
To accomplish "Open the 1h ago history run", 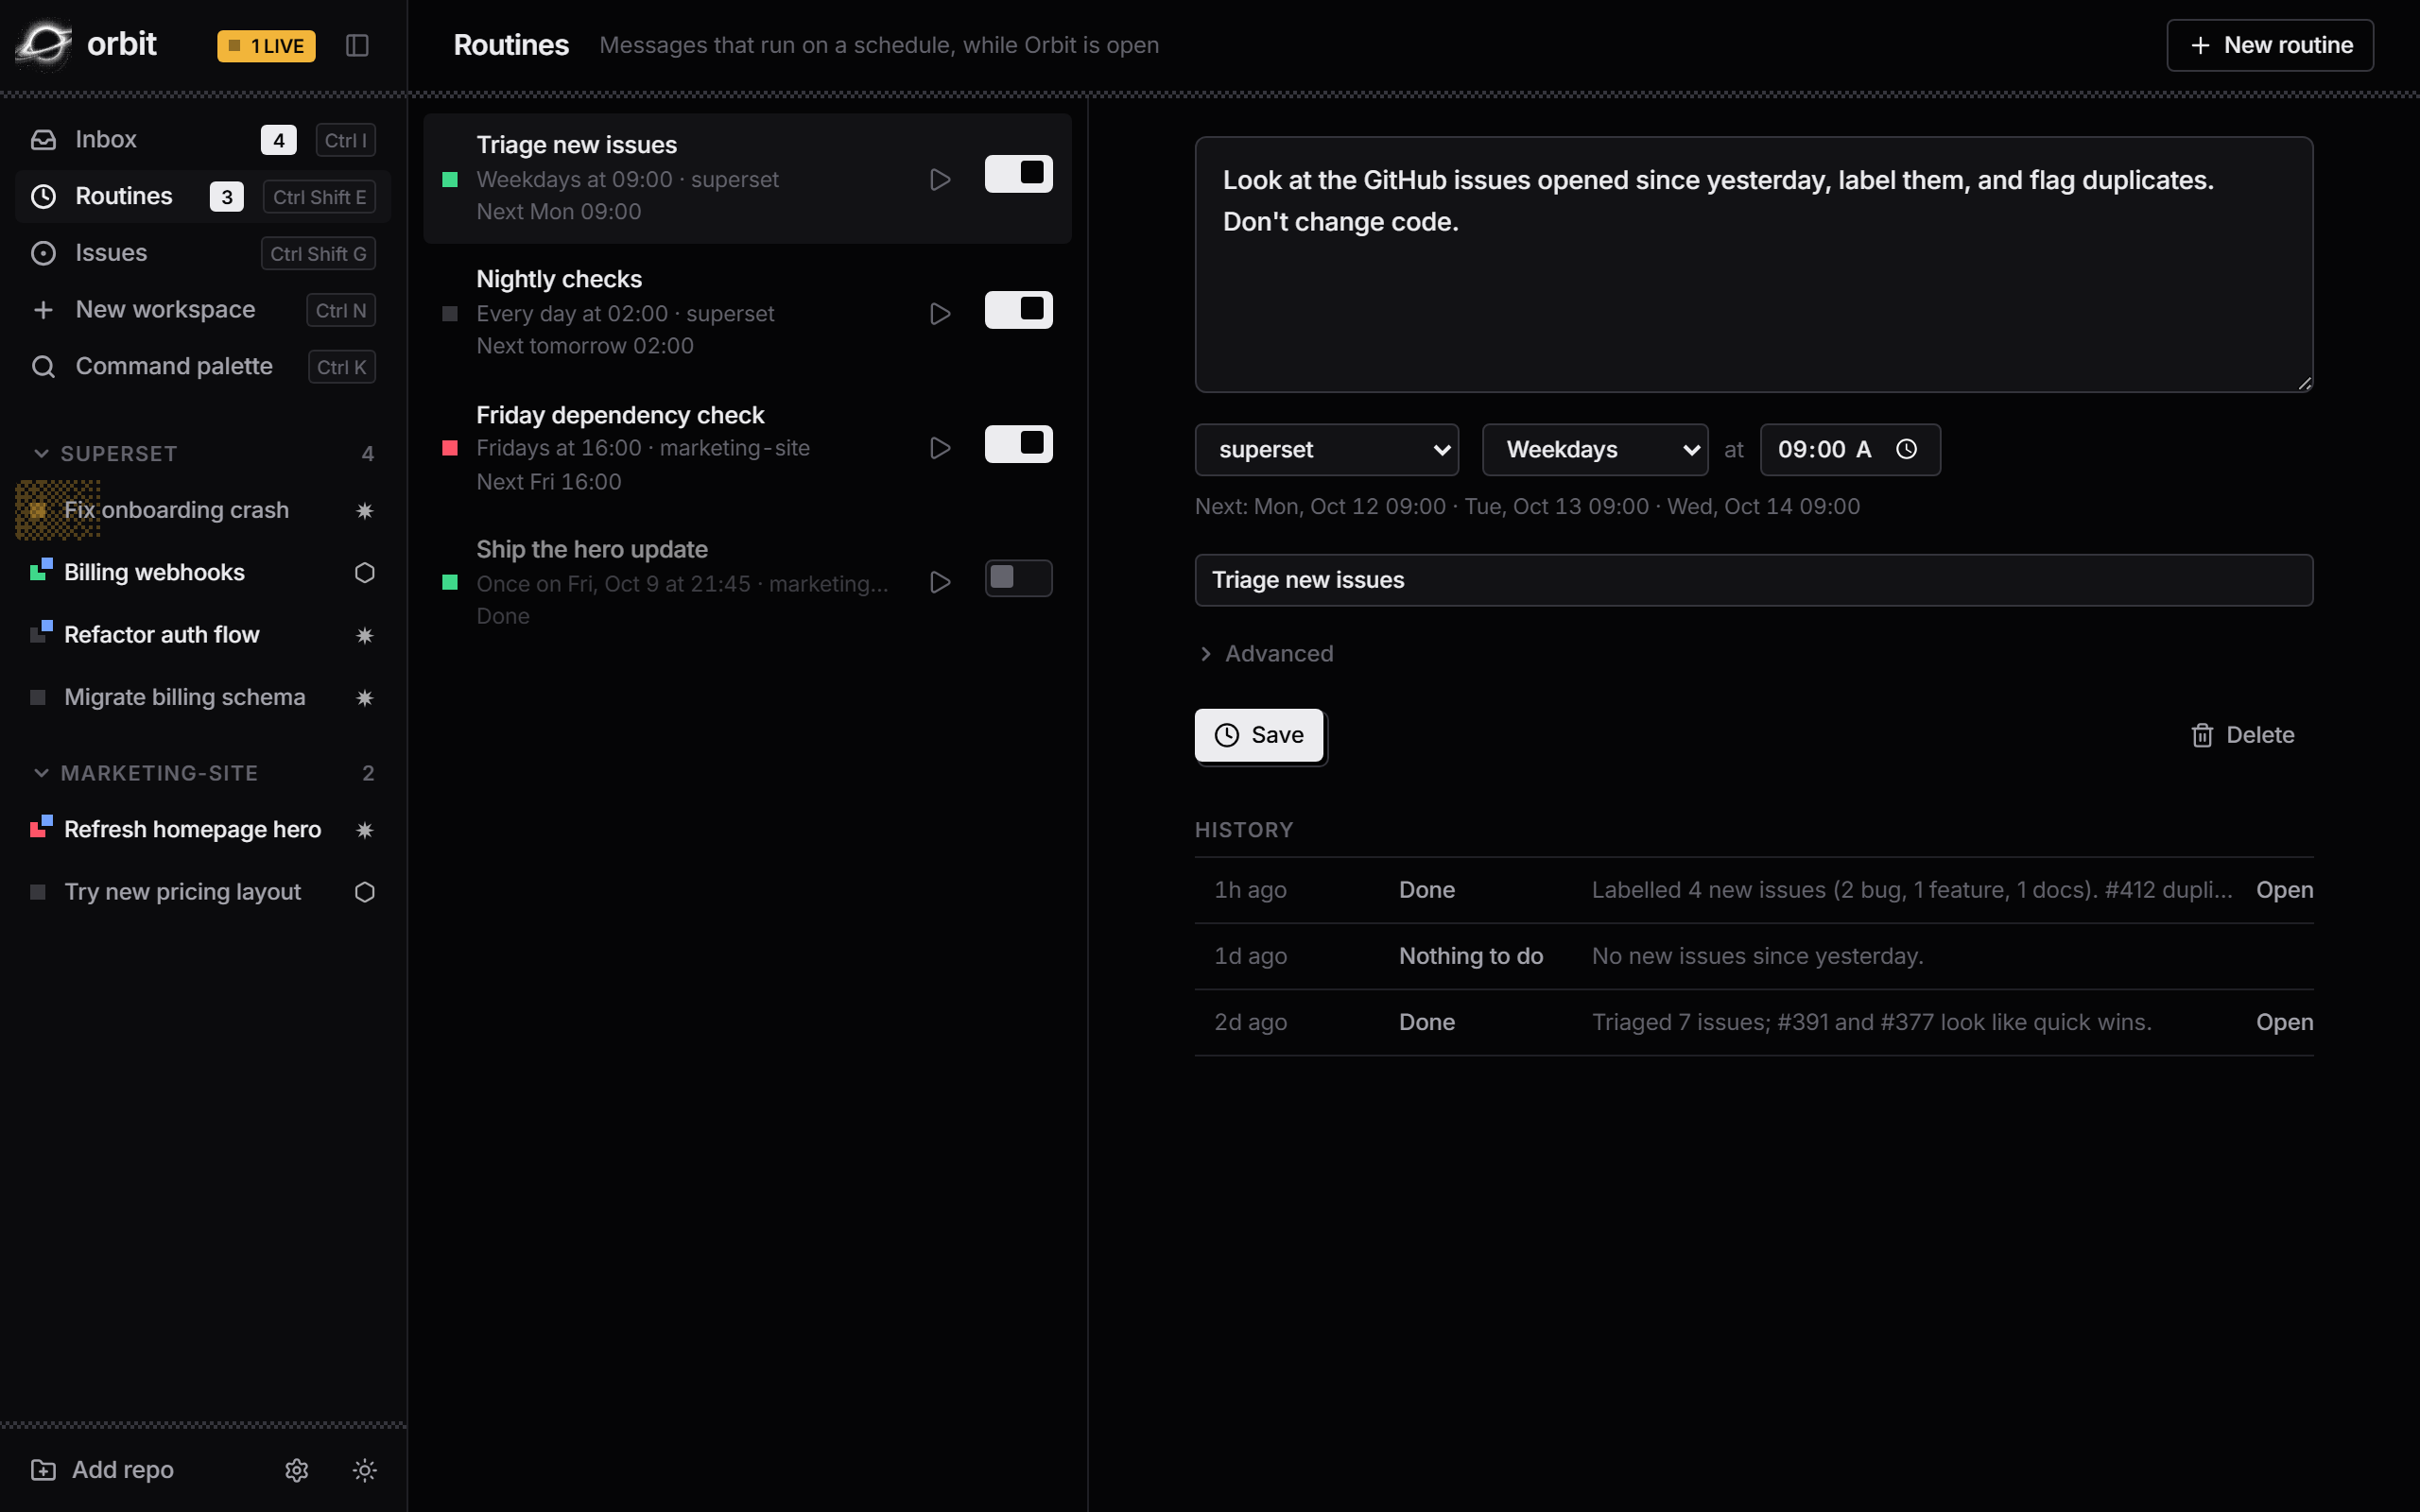I will tap(2284, 890).
